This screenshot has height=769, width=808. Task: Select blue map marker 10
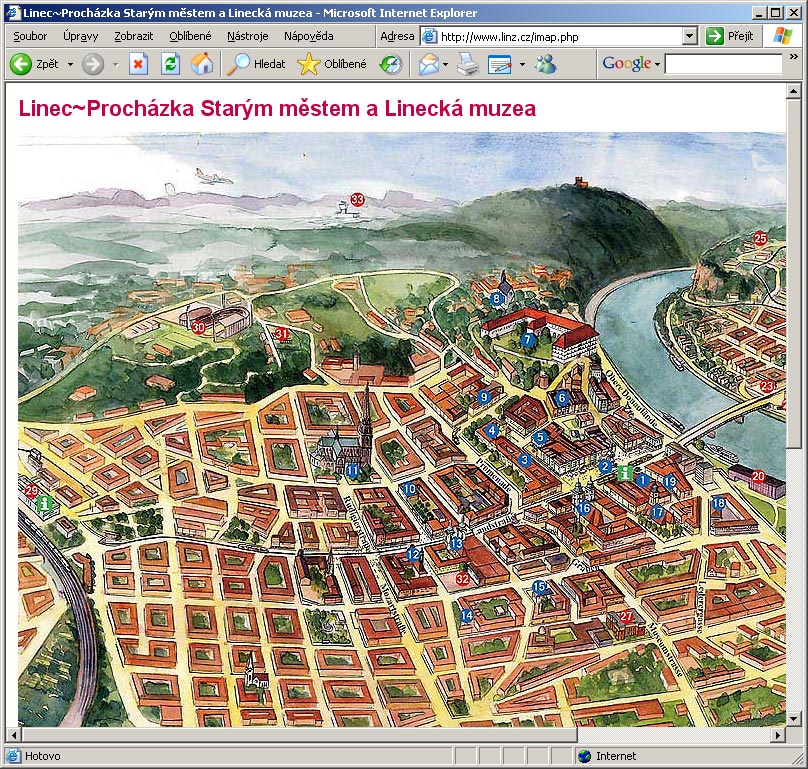[x=409, y=489]
